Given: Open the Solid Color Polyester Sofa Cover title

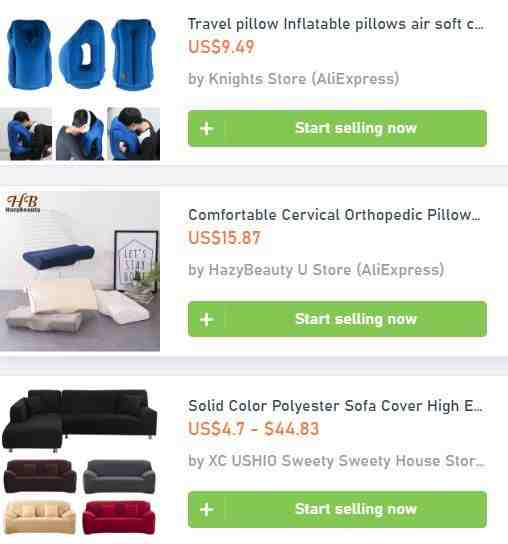Looking at the screenshot, I should [x=335, y=406].
